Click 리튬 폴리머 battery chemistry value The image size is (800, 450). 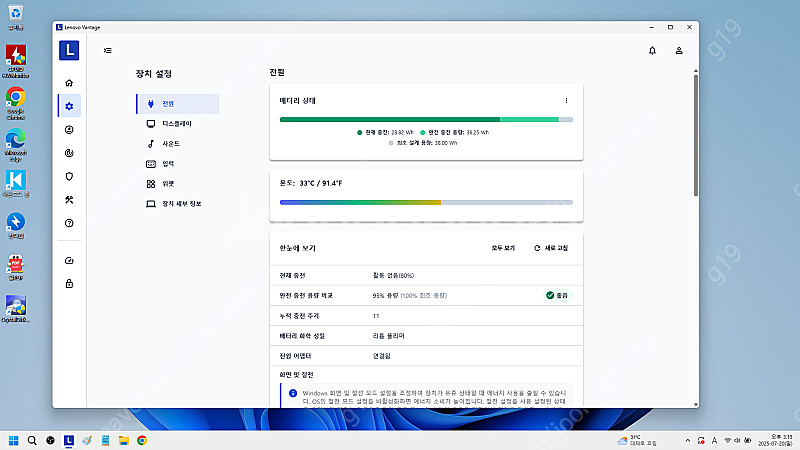pos(389,336)
